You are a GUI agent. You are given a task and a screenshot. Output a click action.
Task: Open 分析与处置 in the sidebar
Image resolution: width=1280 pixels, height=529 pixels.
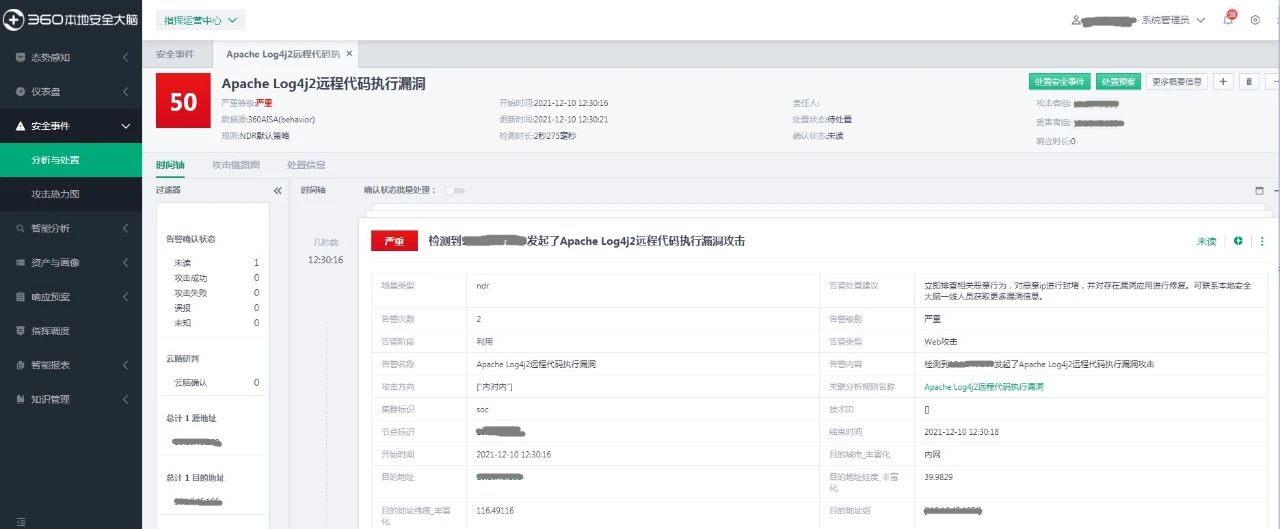(71, 160)
